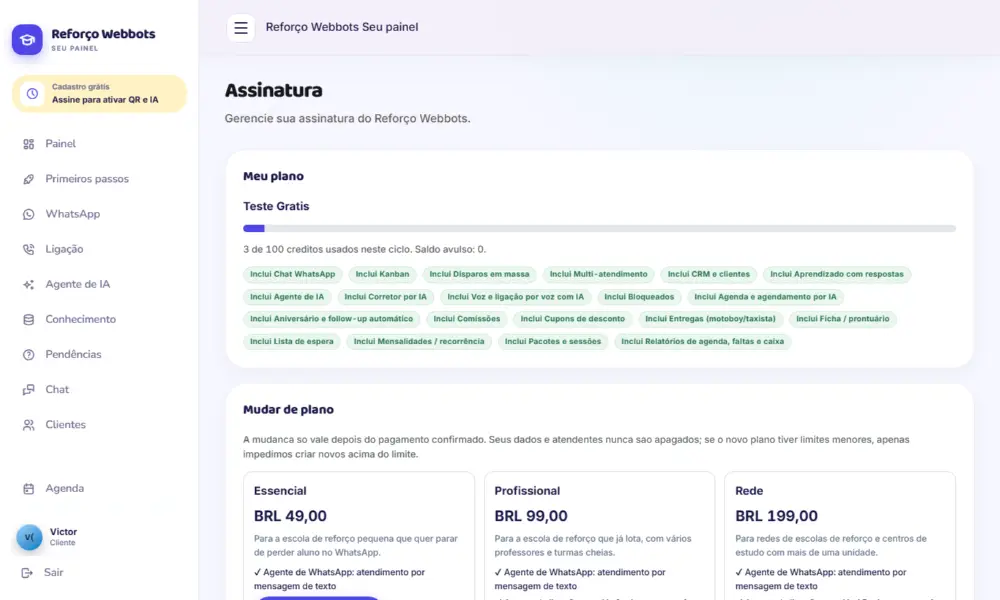
Task: Click the 'Inclui Cupons de desconto' tag
Action: point(573,319)
